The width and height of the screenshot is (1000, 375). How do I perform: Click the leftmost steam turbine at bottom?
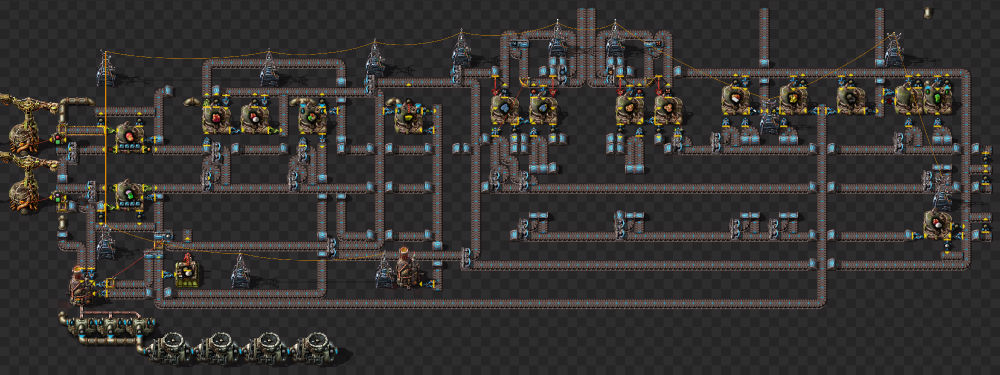170,349
